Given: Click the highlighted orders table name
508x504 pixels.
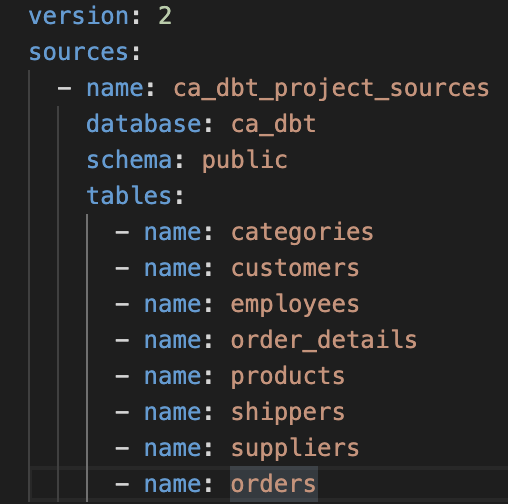Looking at the screenshot, I should (273, 484).
